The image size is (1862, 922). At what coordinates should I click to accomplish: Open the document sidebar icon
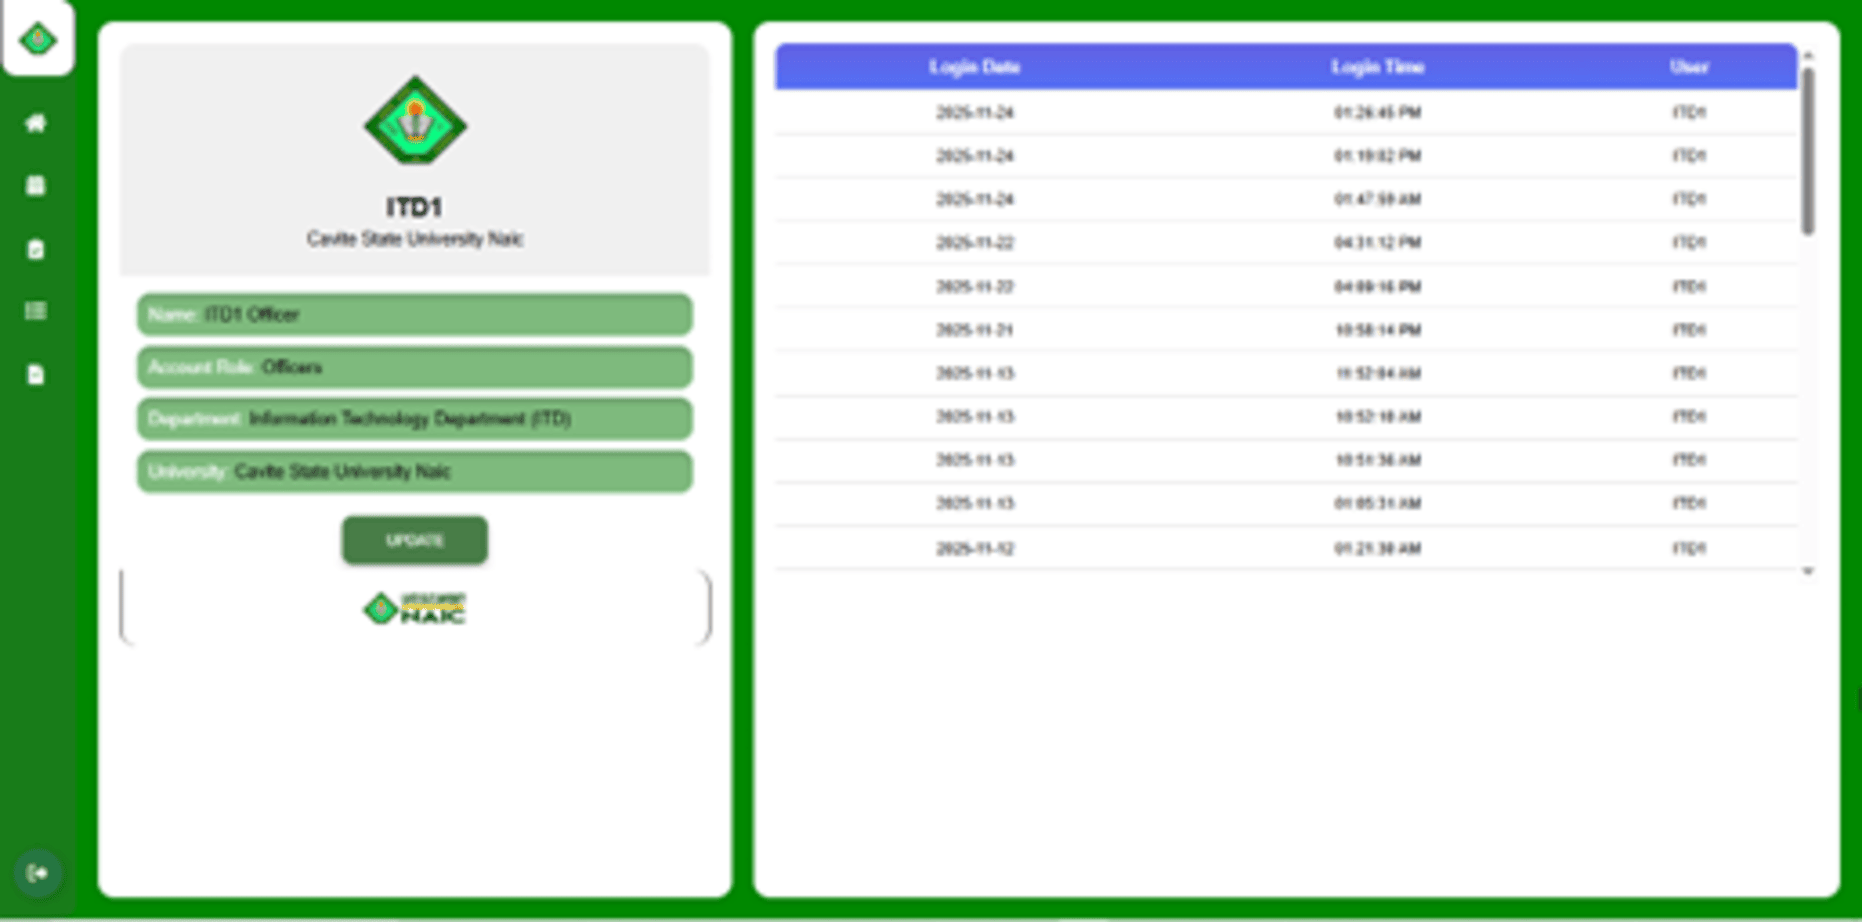(36, 375)
